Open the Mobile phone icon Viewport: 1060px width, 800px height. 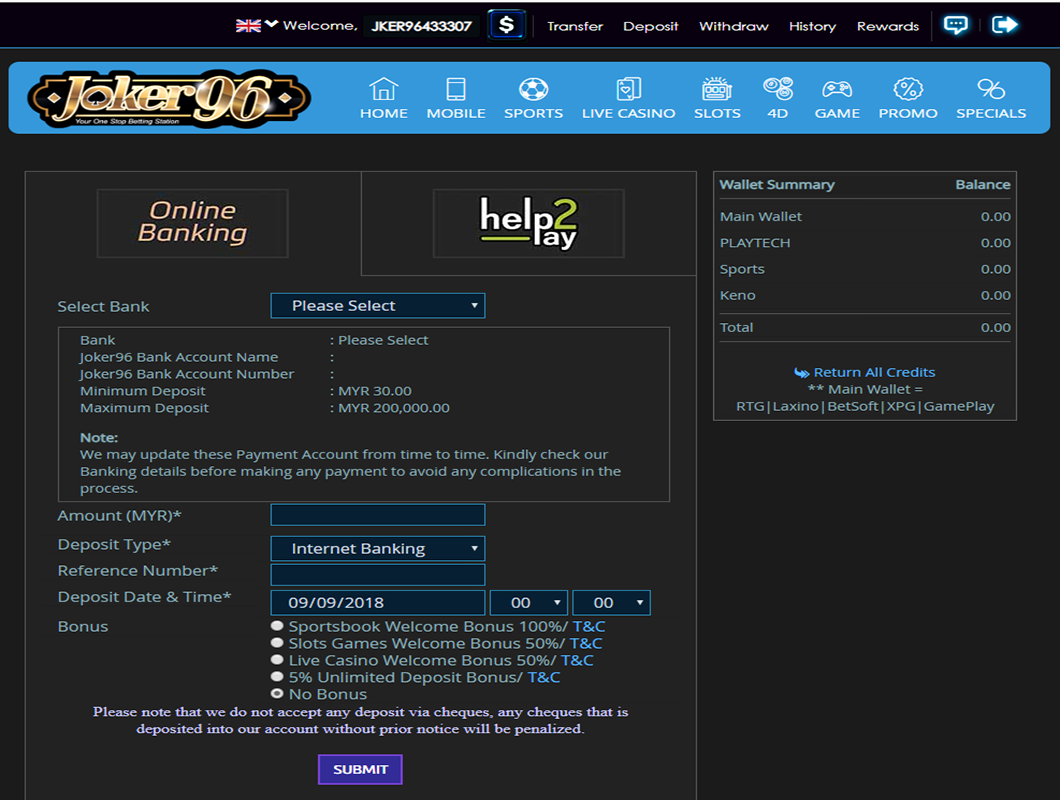[456, 89]
